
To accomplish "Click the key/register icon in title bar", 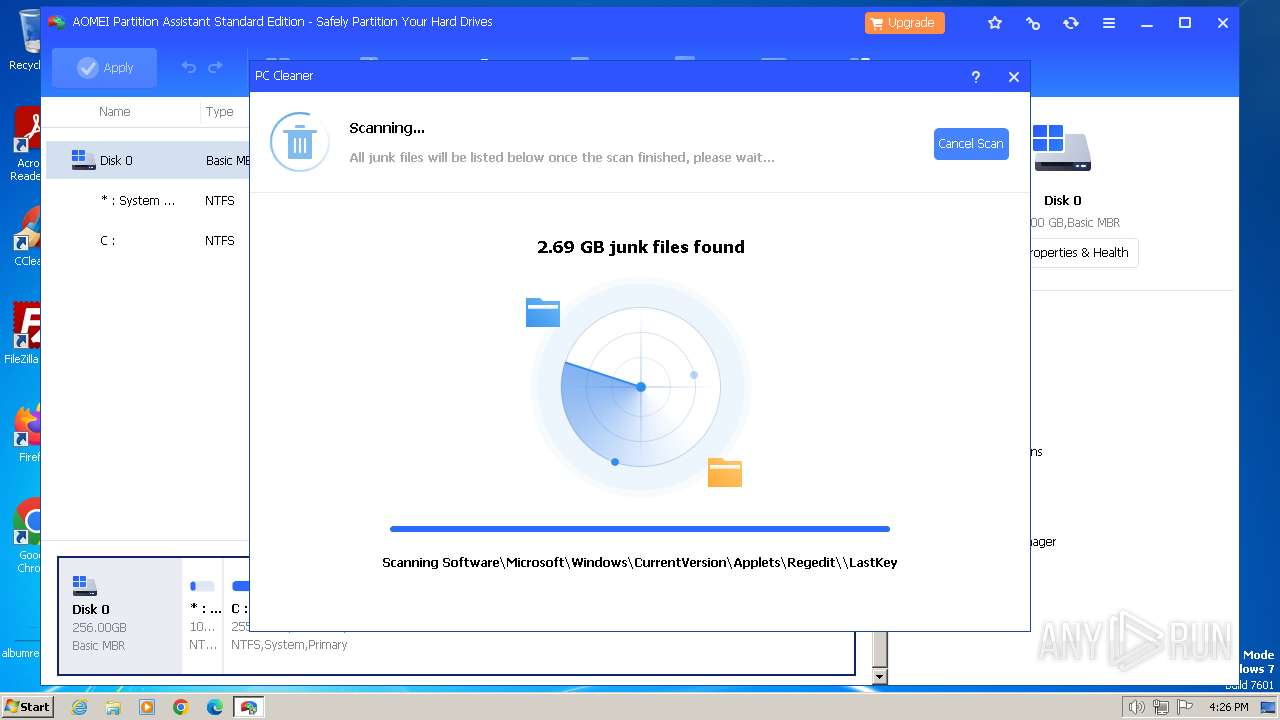I will pyautogui.click(x=1033, y=22).
